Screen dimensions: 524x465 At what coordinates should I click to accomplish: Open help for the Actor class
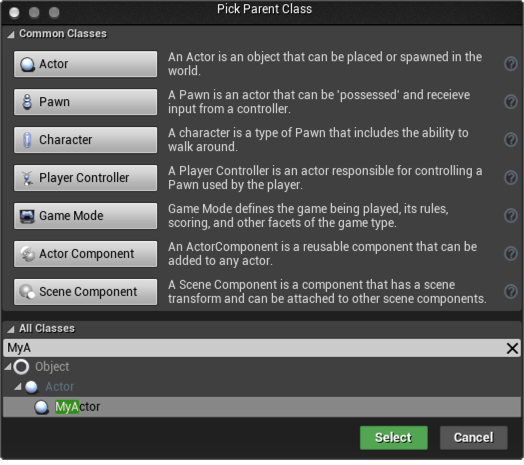tap(511, 64)
